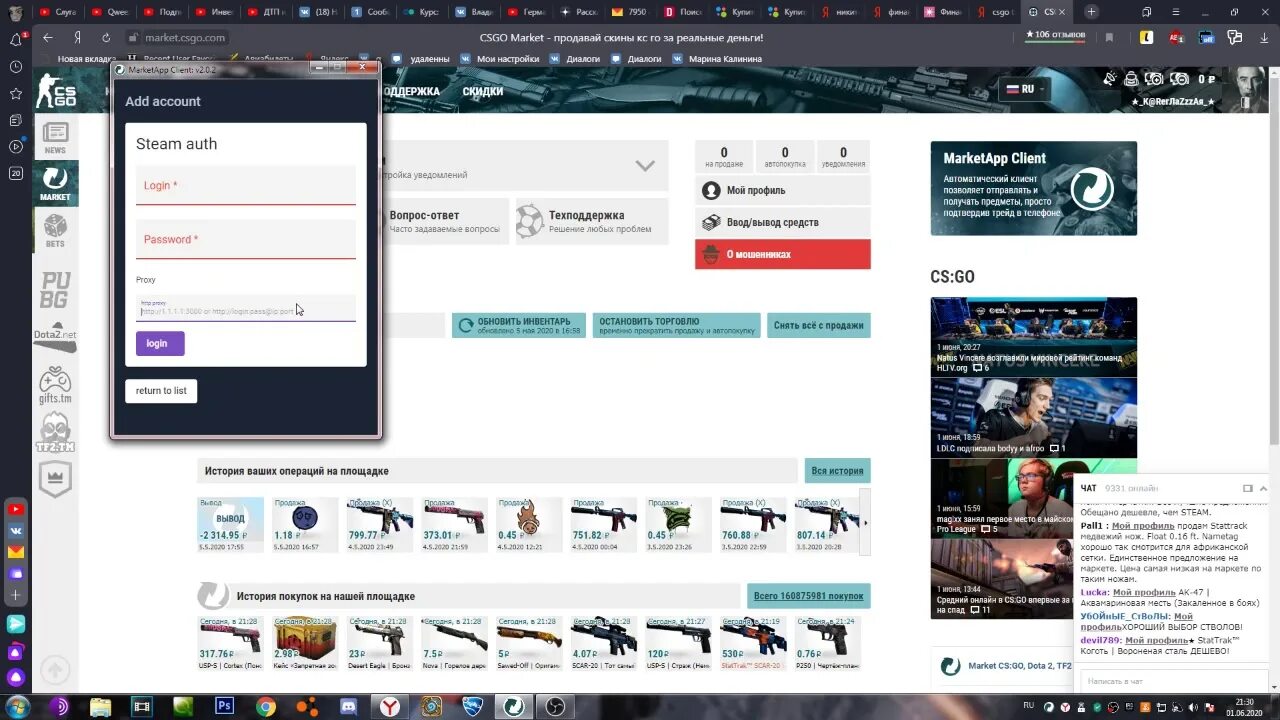Expand the notifications settings chevron
Screen dimensions: 1280x720
click(645, 165)
